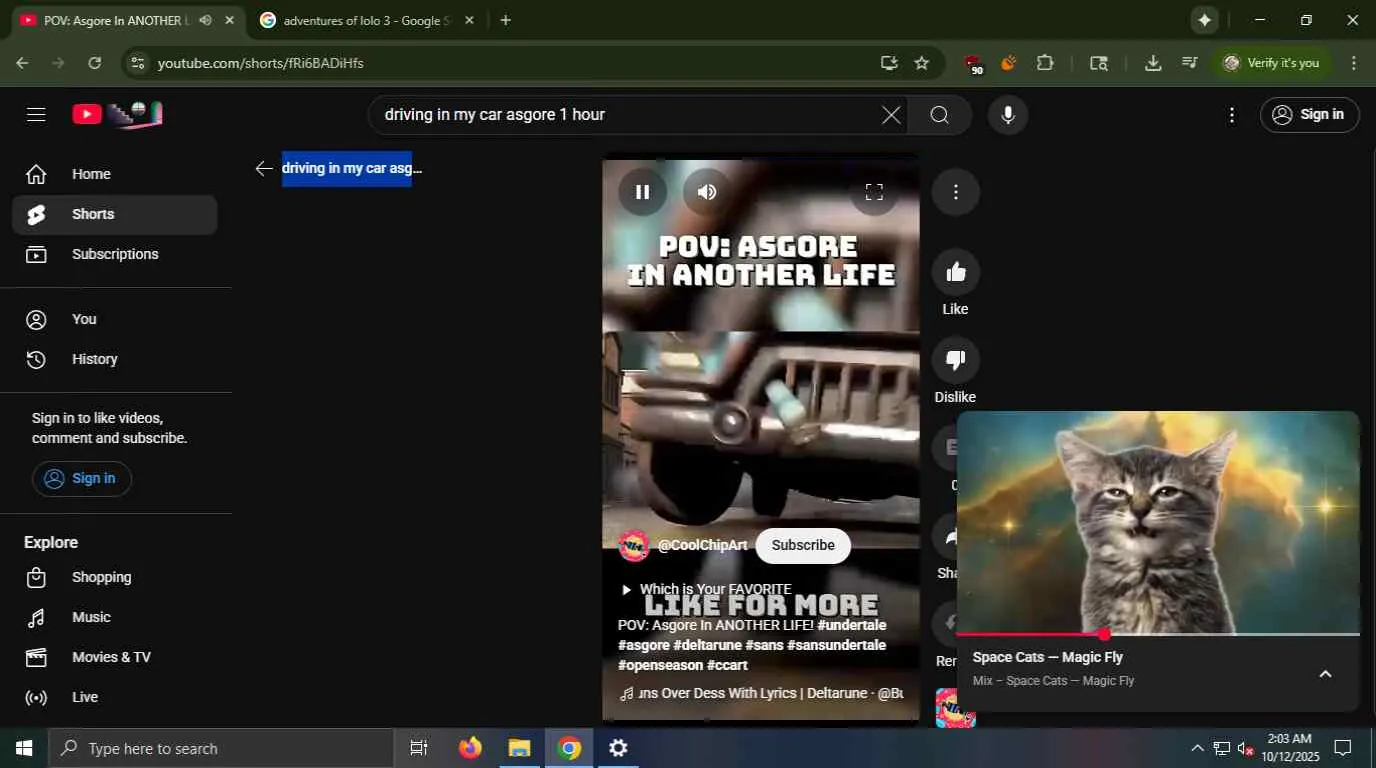
Task: Open the @CoolChipArt channel avatar
Action: [x=634, y=546]
